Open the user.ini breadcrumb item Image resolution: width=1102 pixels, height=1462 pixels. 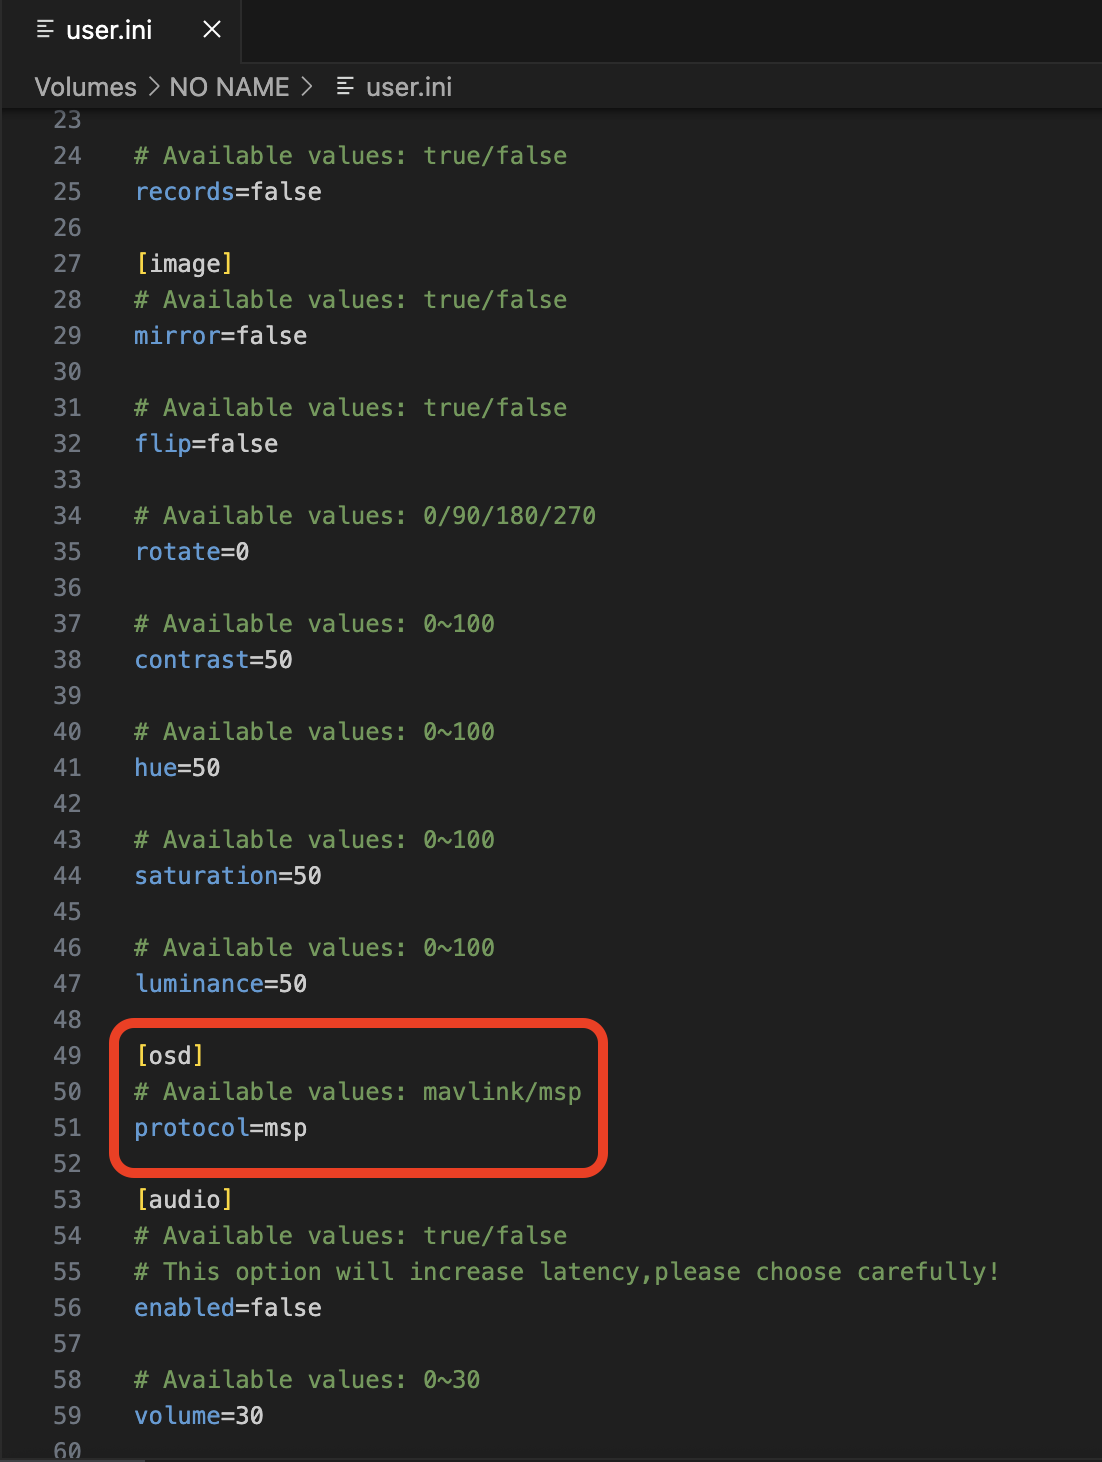tap(409, 87)
